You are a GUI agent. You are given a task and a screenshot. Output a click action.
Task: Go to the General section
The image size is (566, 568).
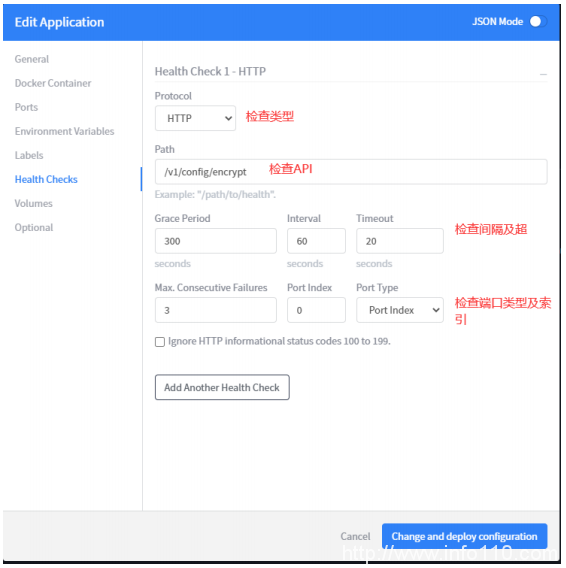coord(32,59)
